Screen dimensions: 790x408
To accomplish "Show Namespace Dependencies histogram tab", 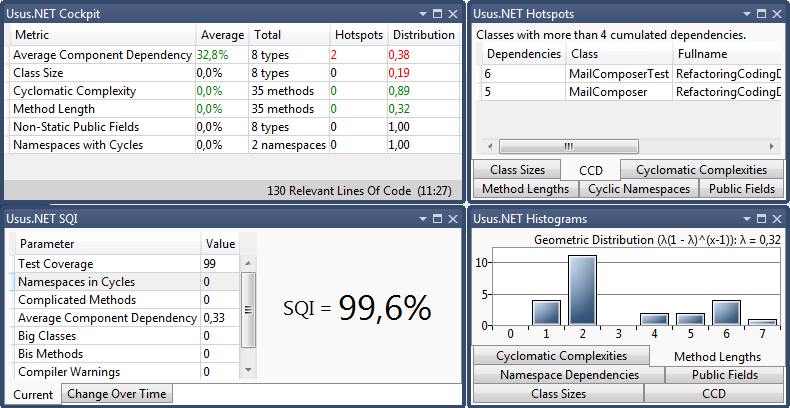I will pos(569,375).
